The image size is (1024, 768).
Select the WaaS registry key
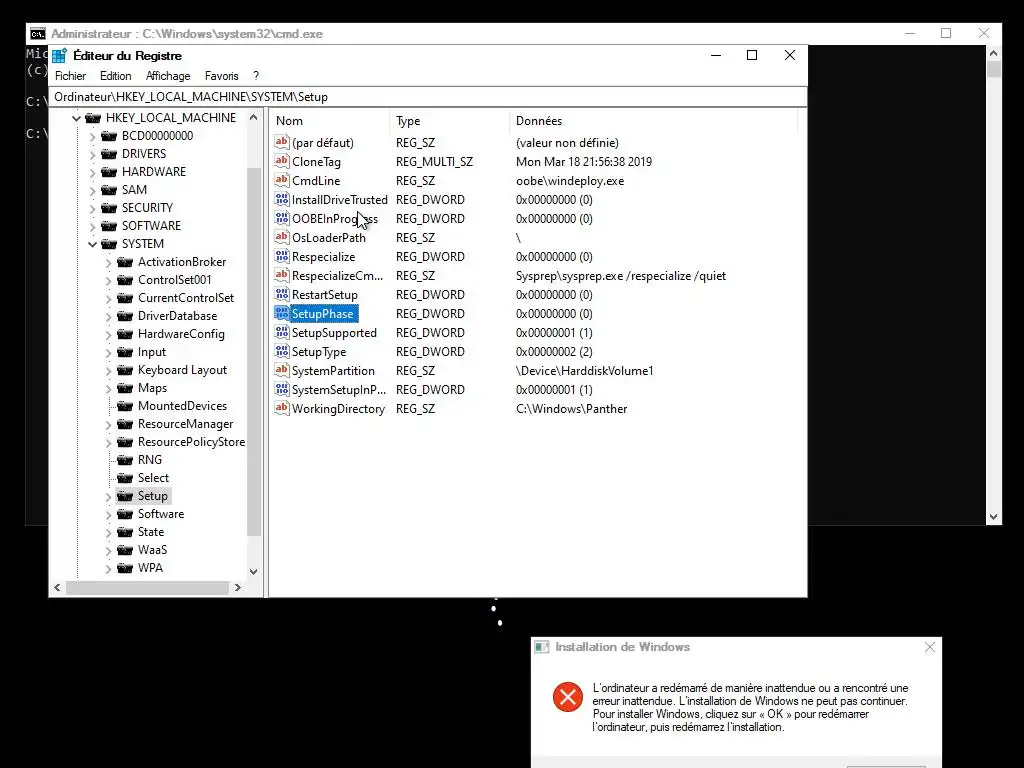tap(152, 551)
